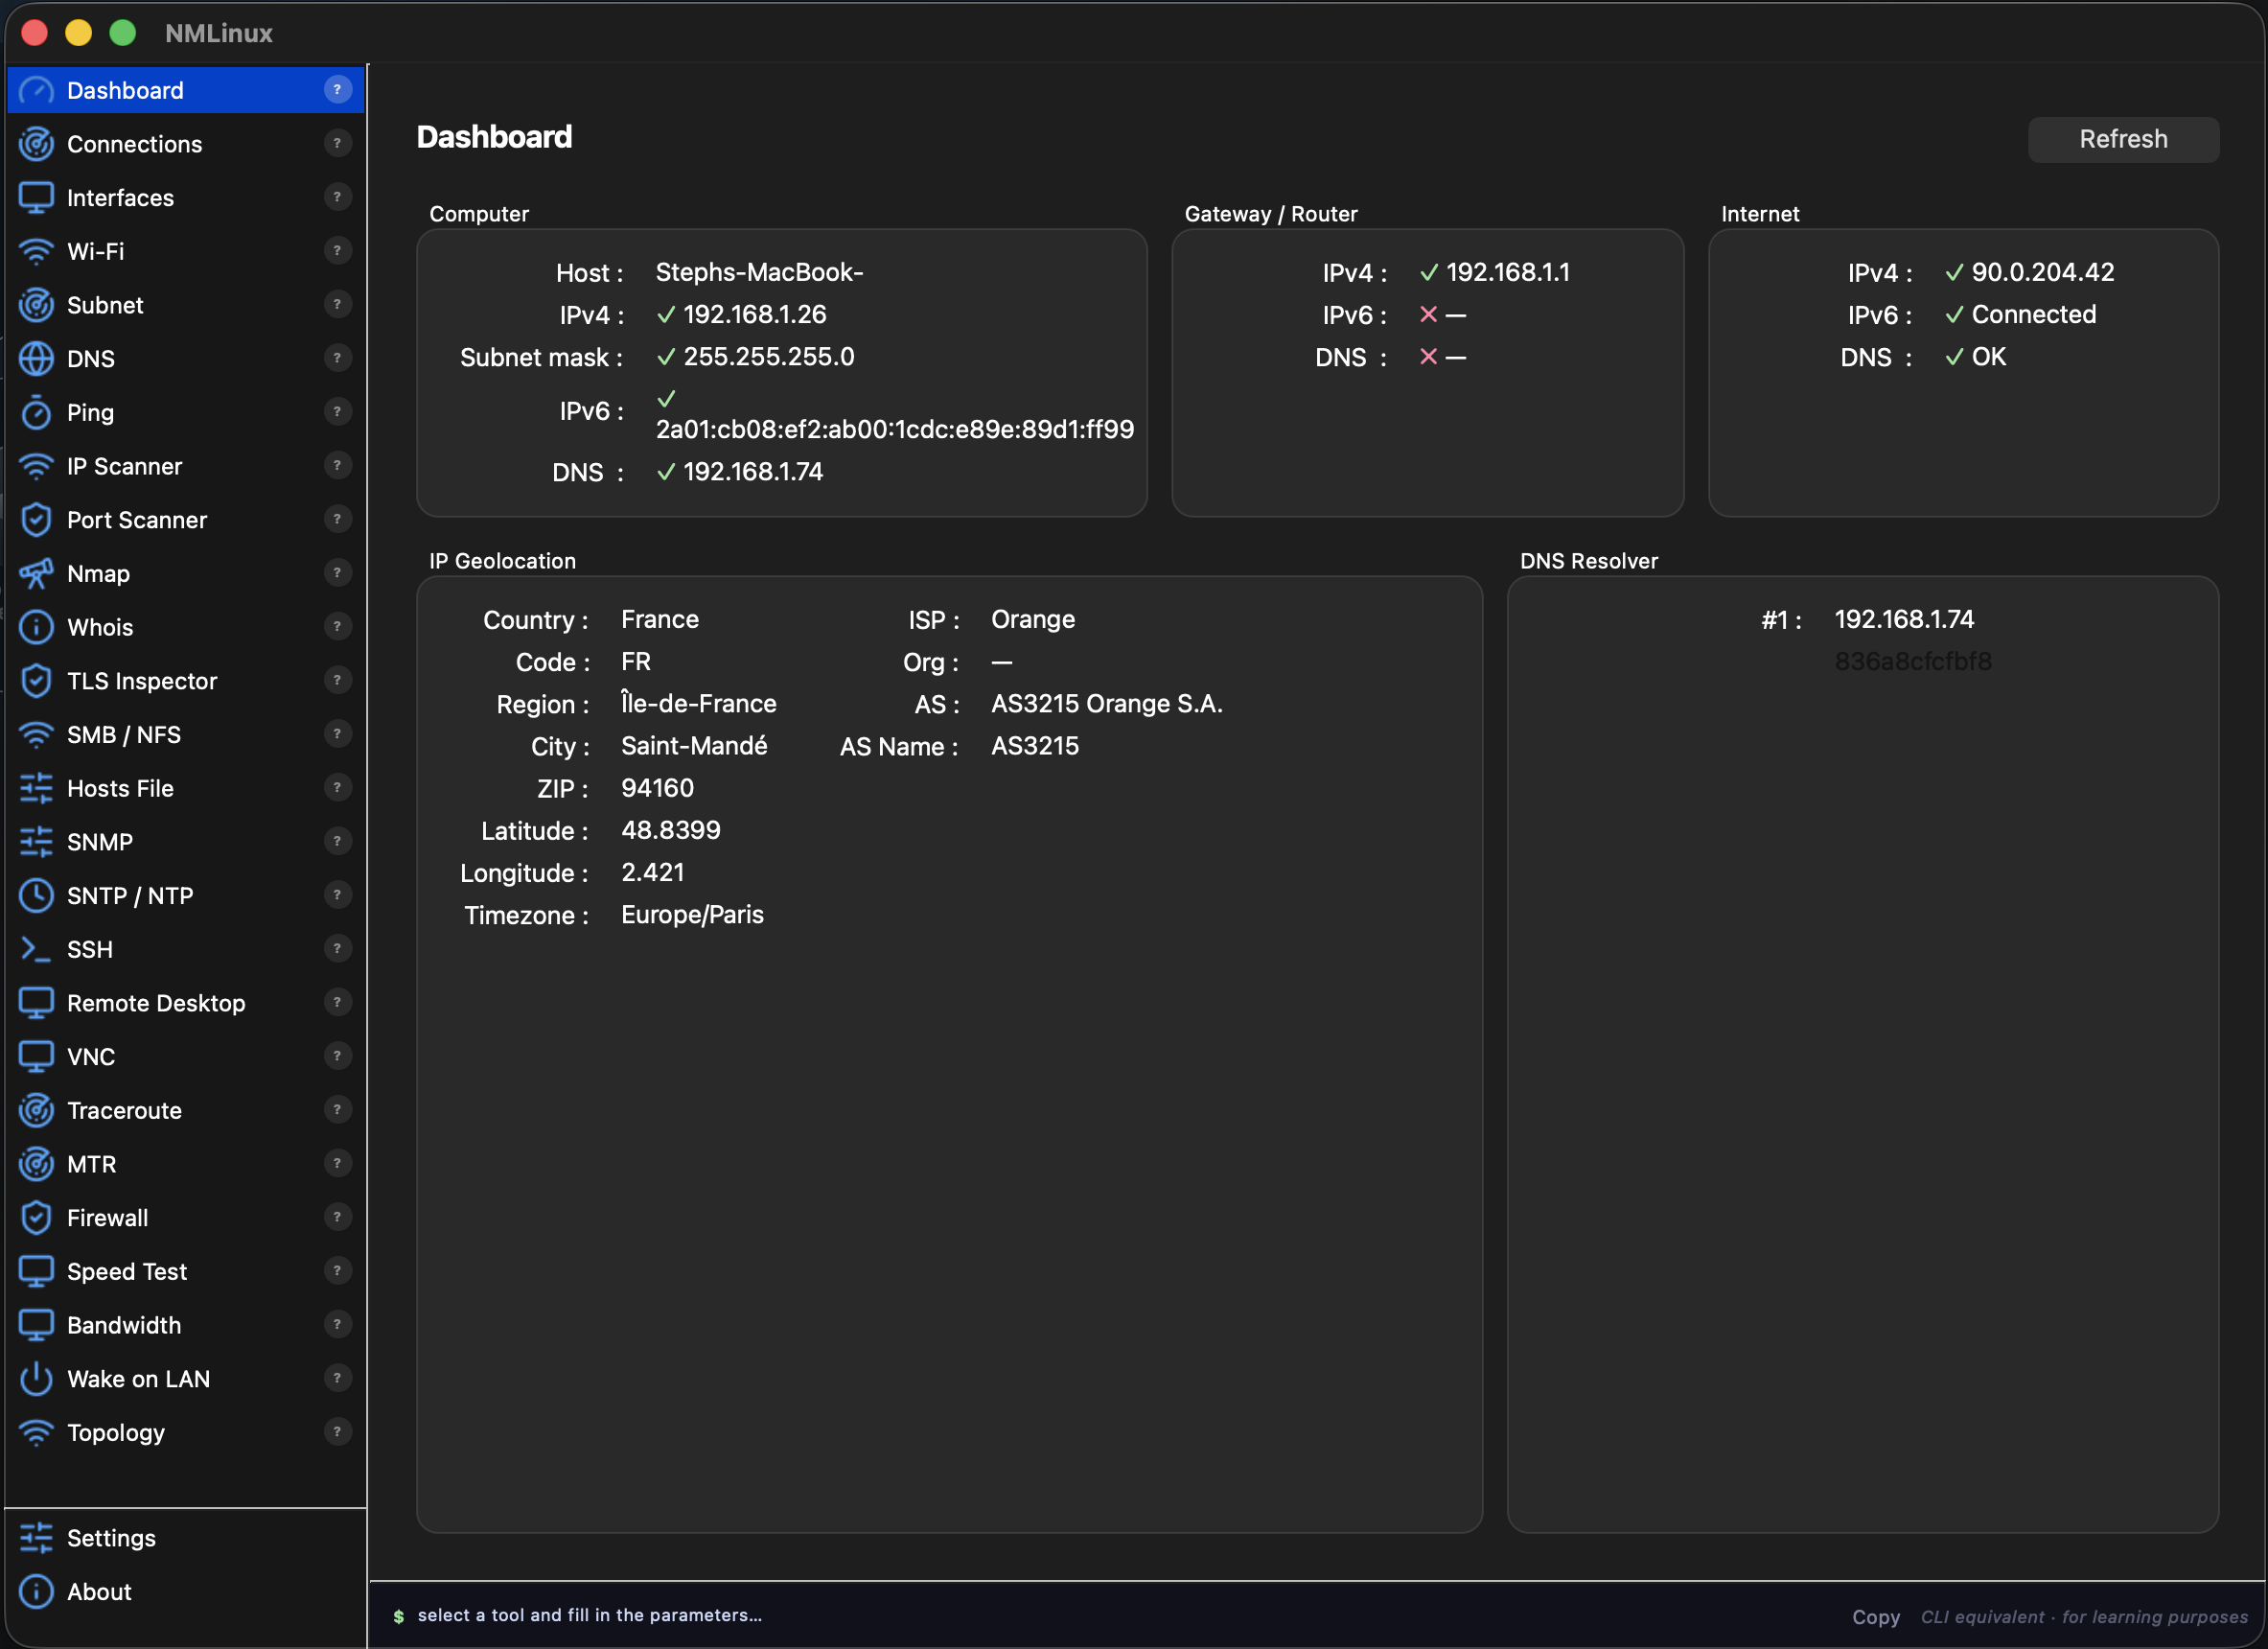Select ISP value Orange

tap(1033, 620)
